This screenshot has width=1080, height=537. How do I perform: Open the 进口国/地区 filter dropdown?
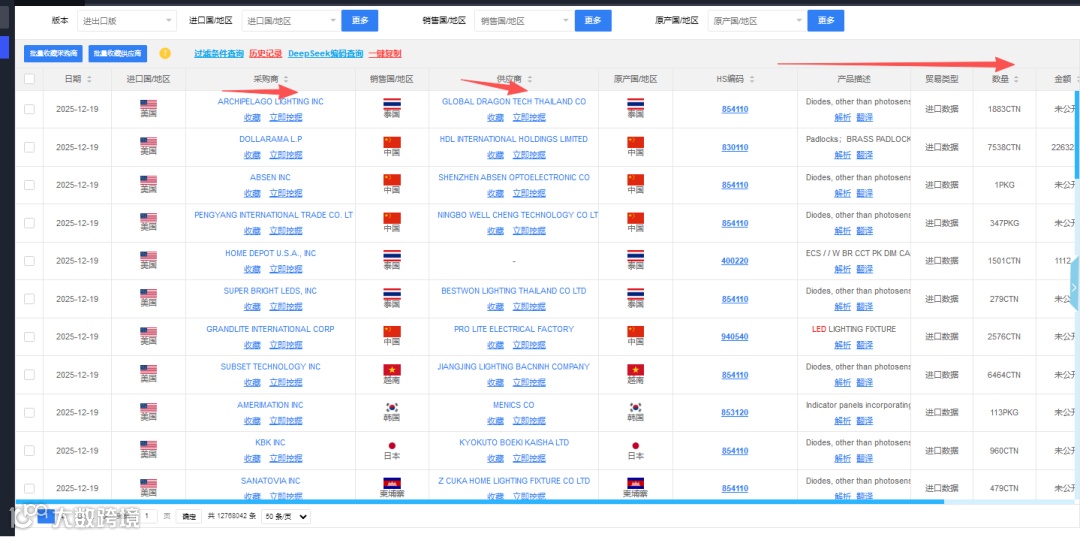pos(290,21)
